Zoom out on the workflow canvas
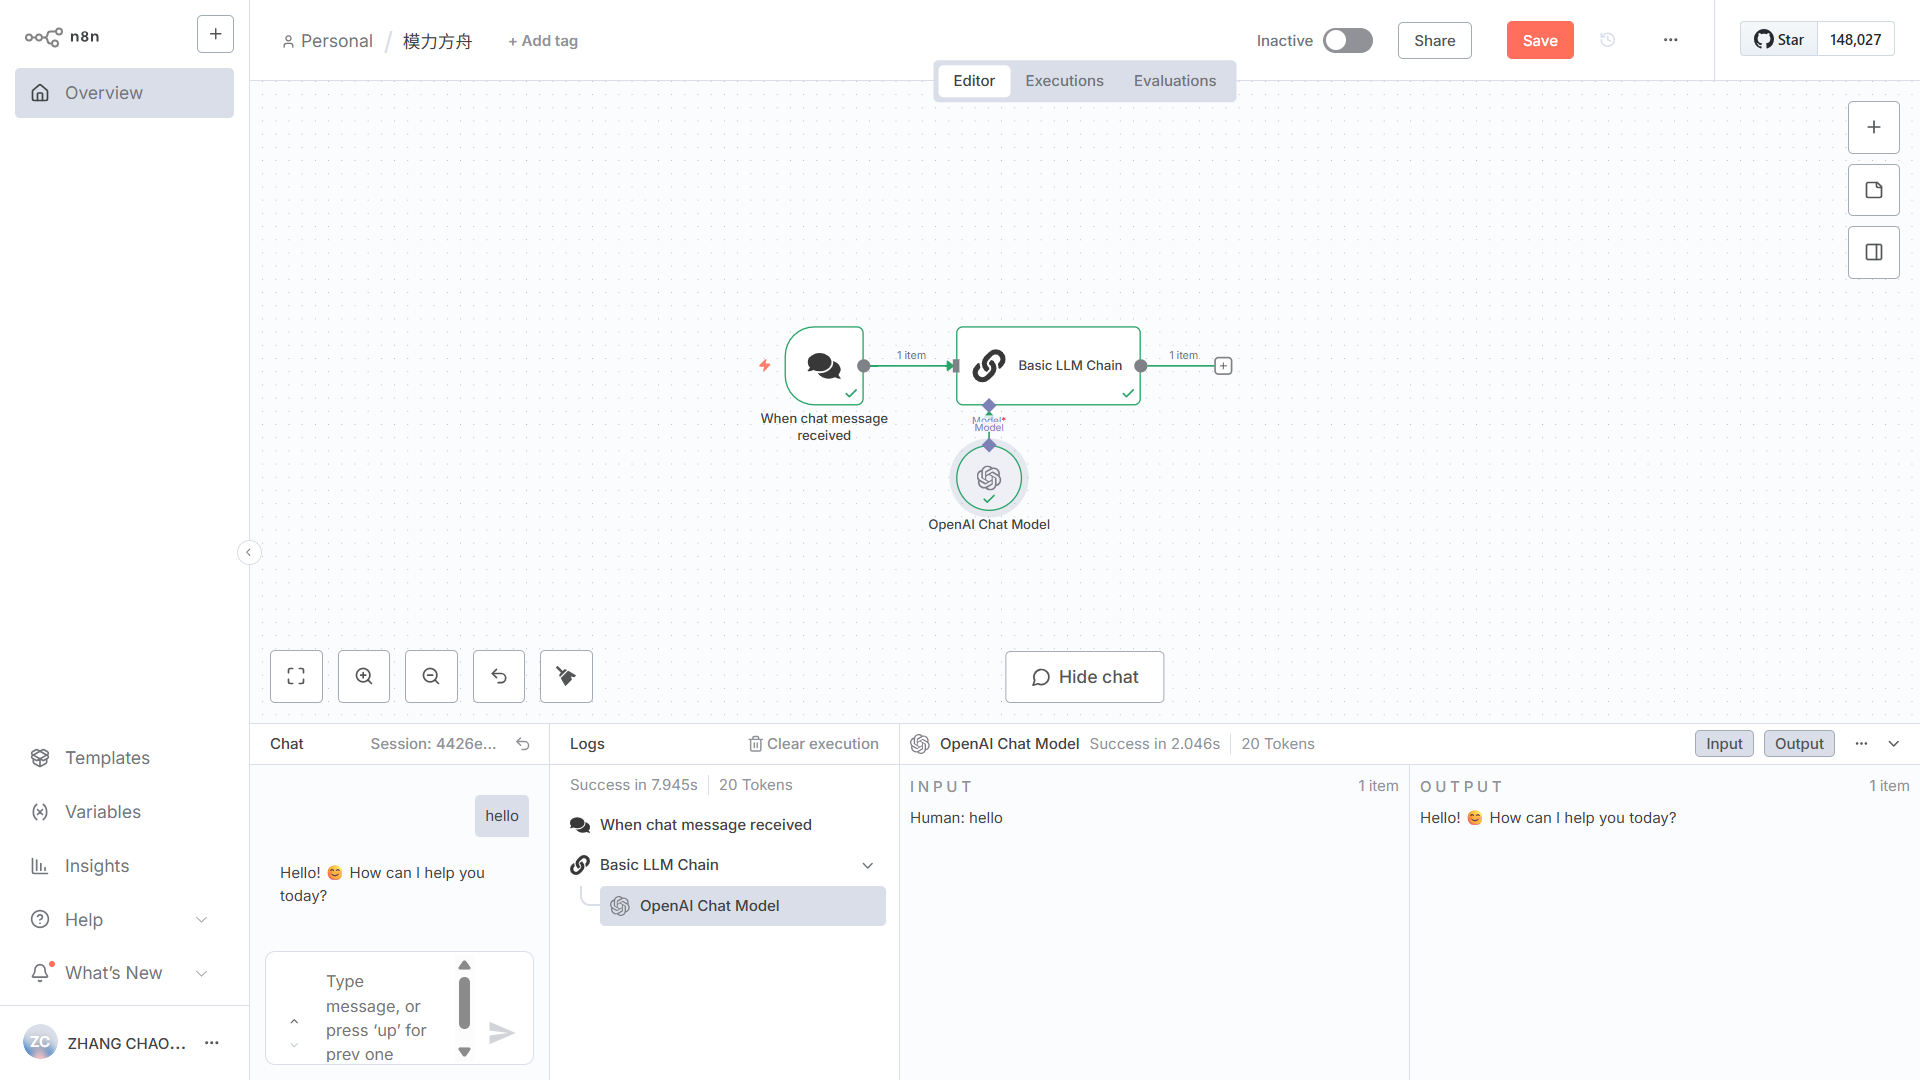Screen dimensions: 1920x1080 coord(431,677)
